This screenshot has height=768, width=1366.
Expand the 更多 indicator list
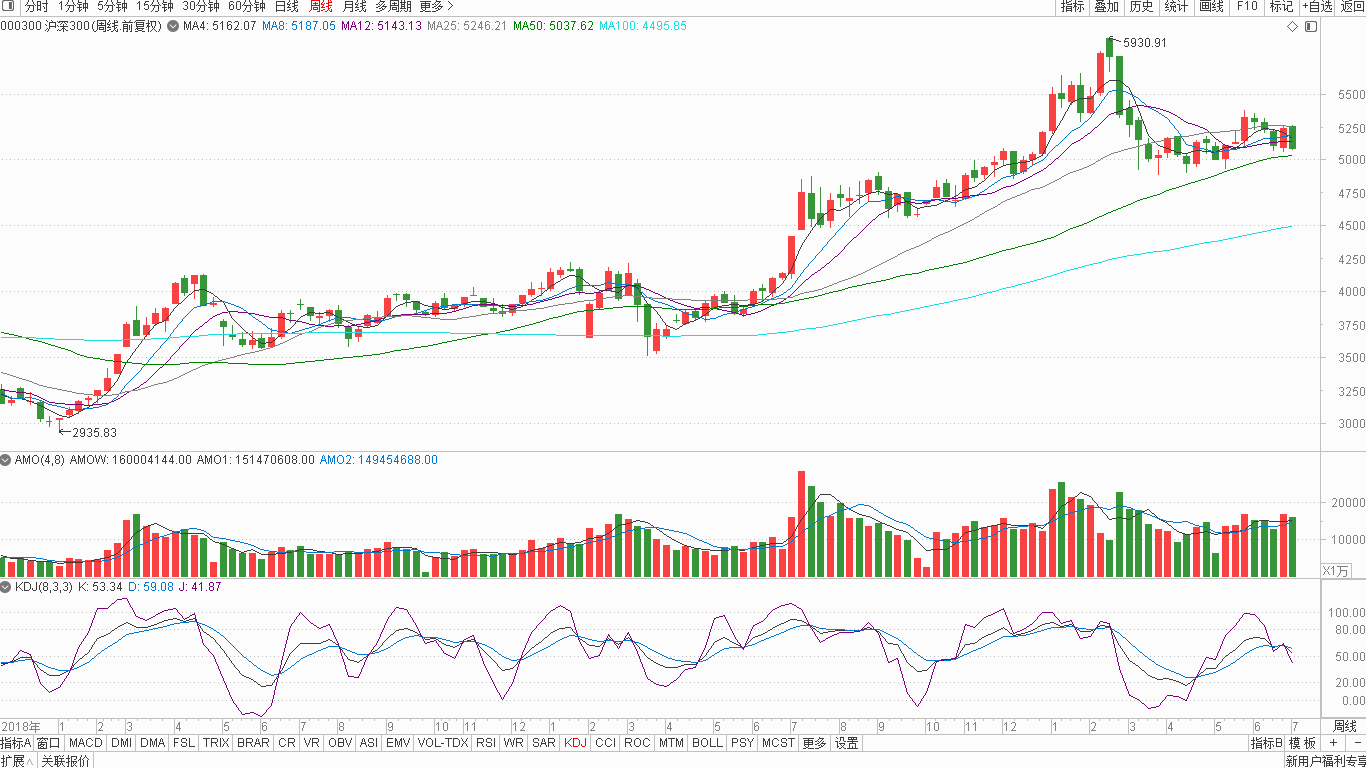(815, 743)
